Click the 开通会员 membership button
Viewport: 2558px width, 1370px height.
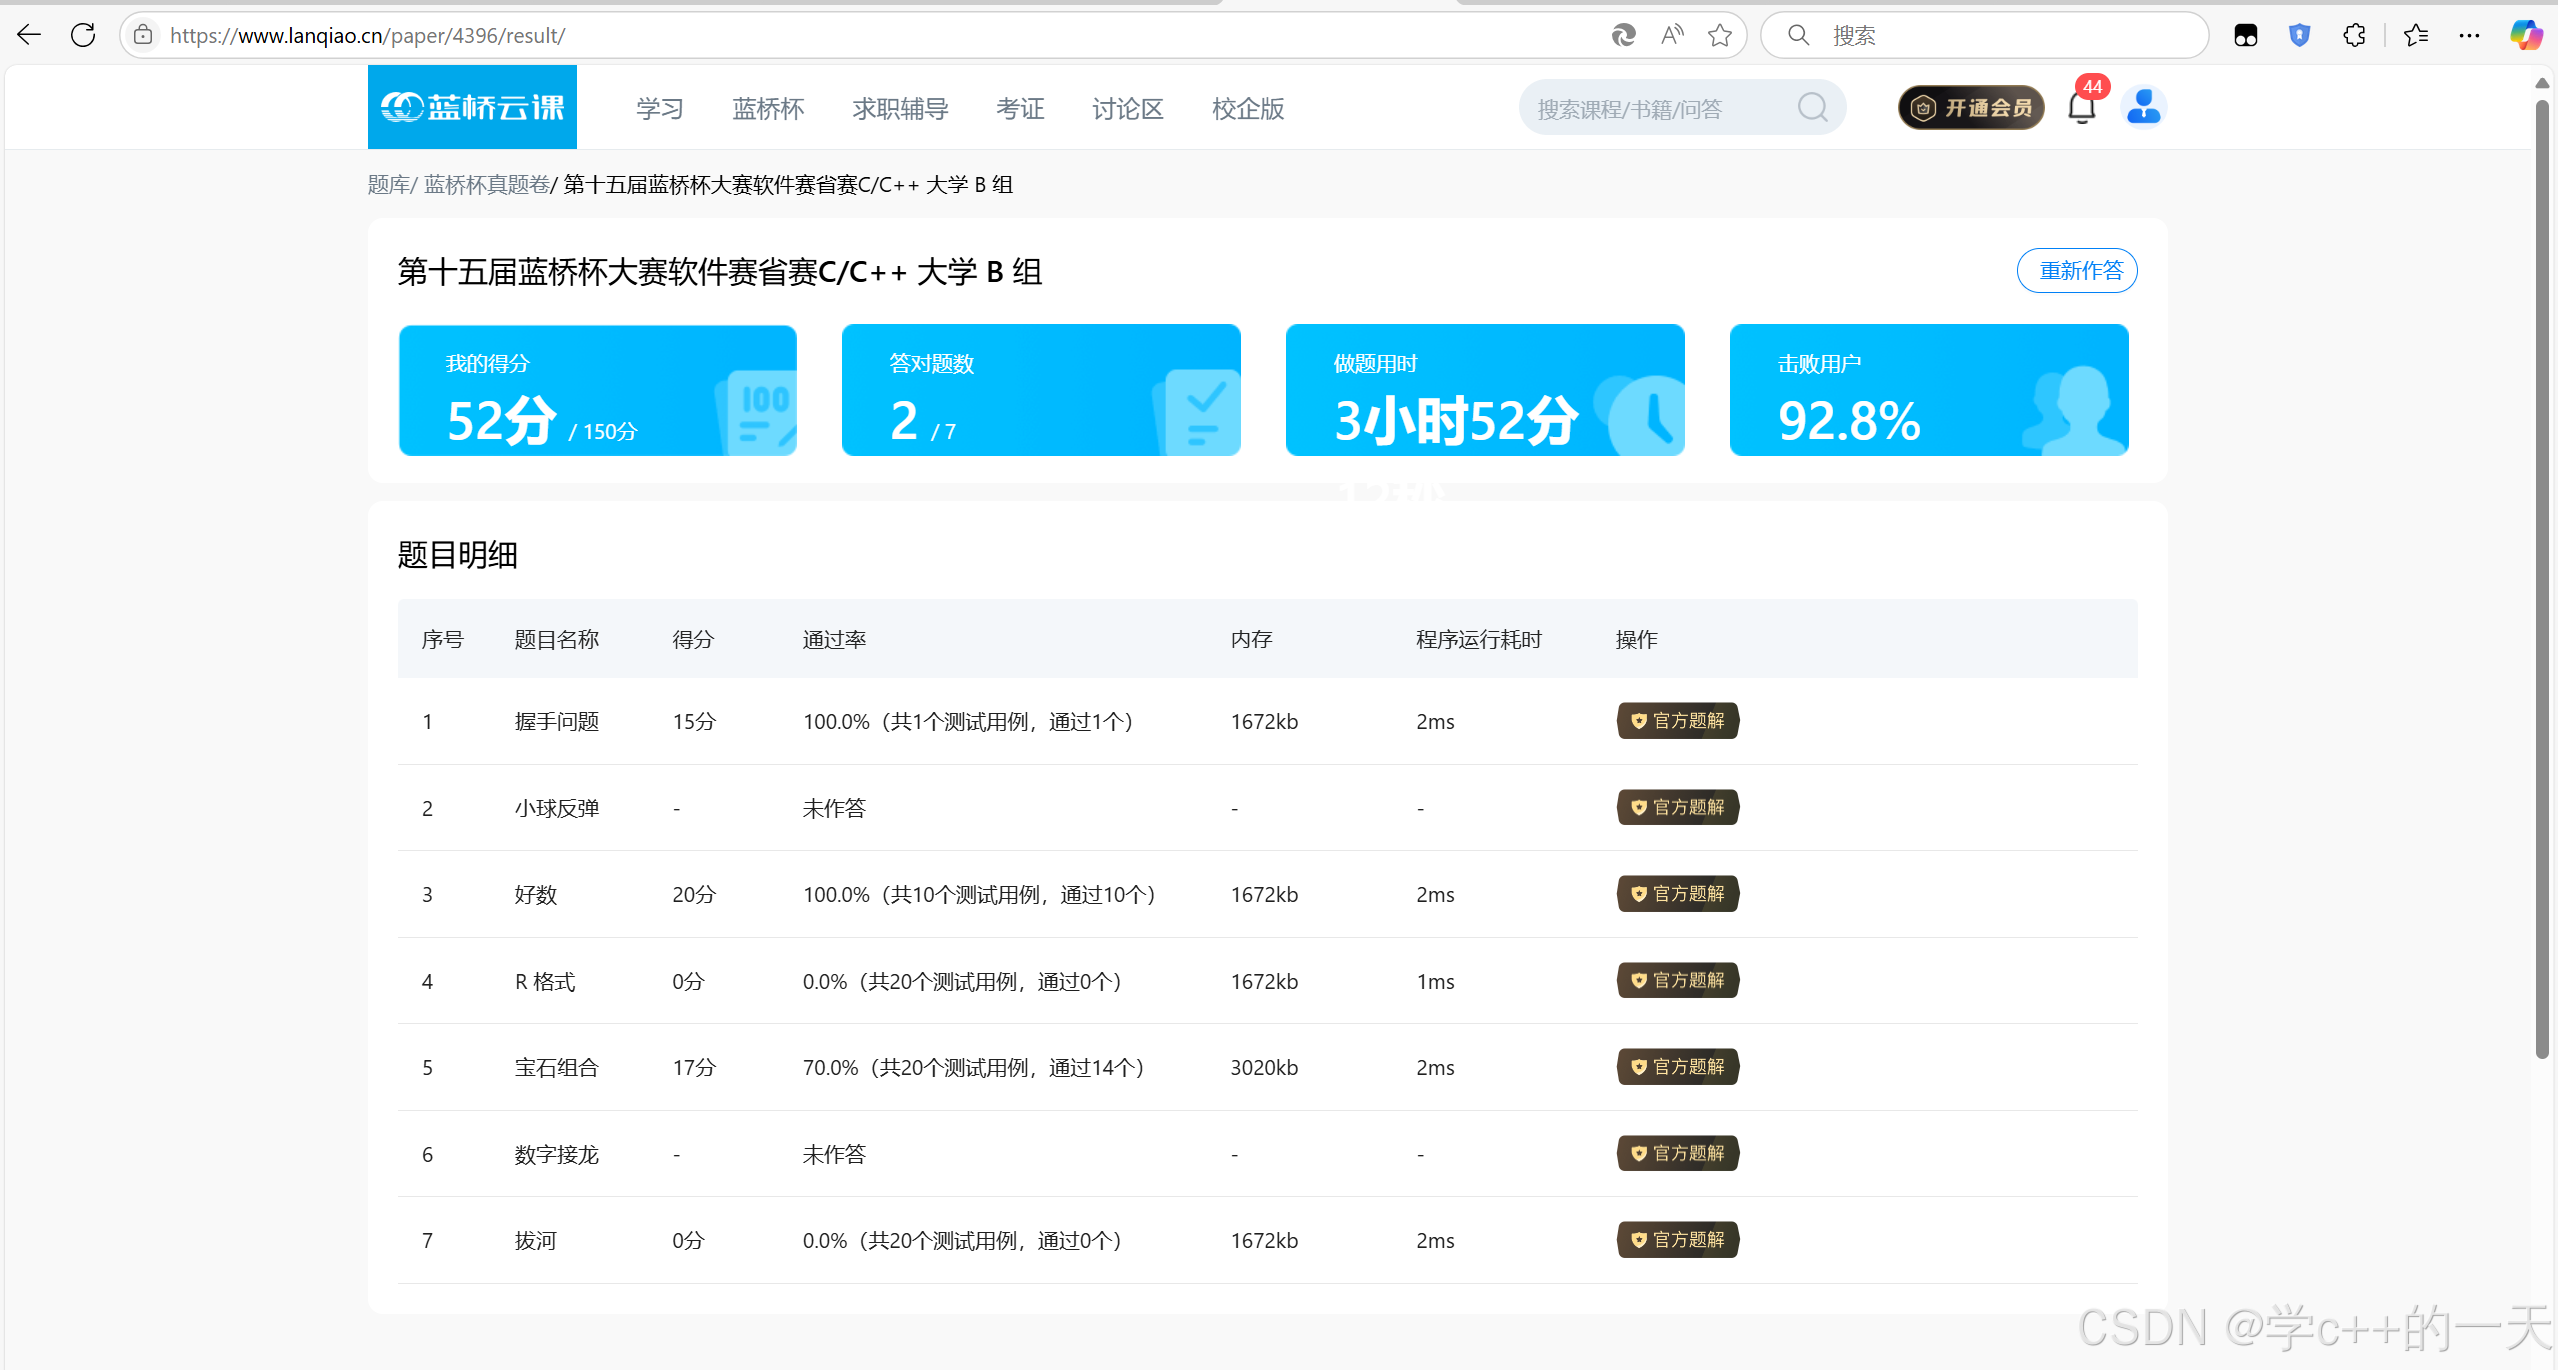click(x=1971, y=108)
